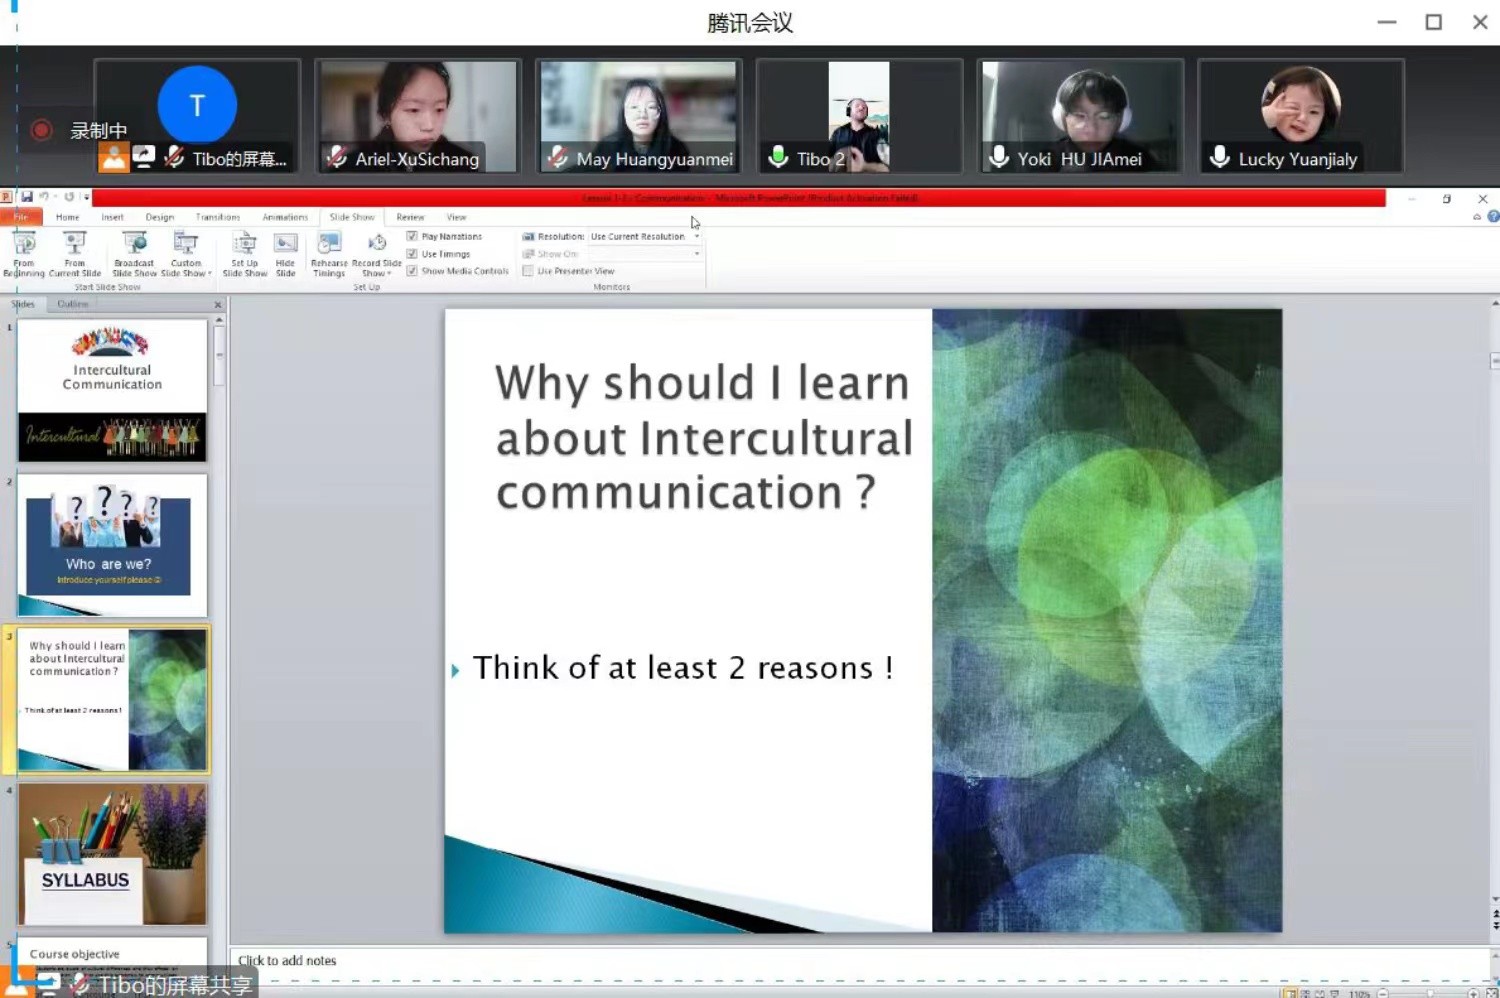Open Broadcast Slide Show
This screenshot has width=1500, height=998.
click(134, 254)
